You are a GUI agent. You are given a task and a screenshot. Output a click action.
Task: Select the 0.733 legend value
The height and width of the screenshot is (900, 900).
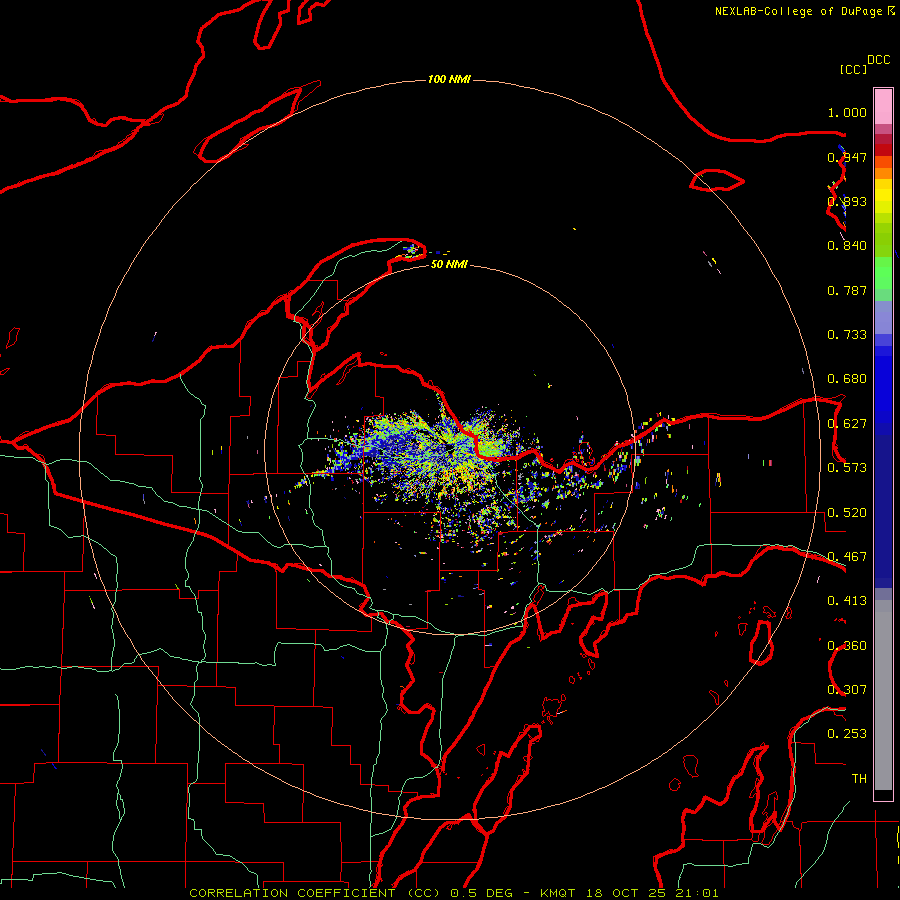point(847,335)
